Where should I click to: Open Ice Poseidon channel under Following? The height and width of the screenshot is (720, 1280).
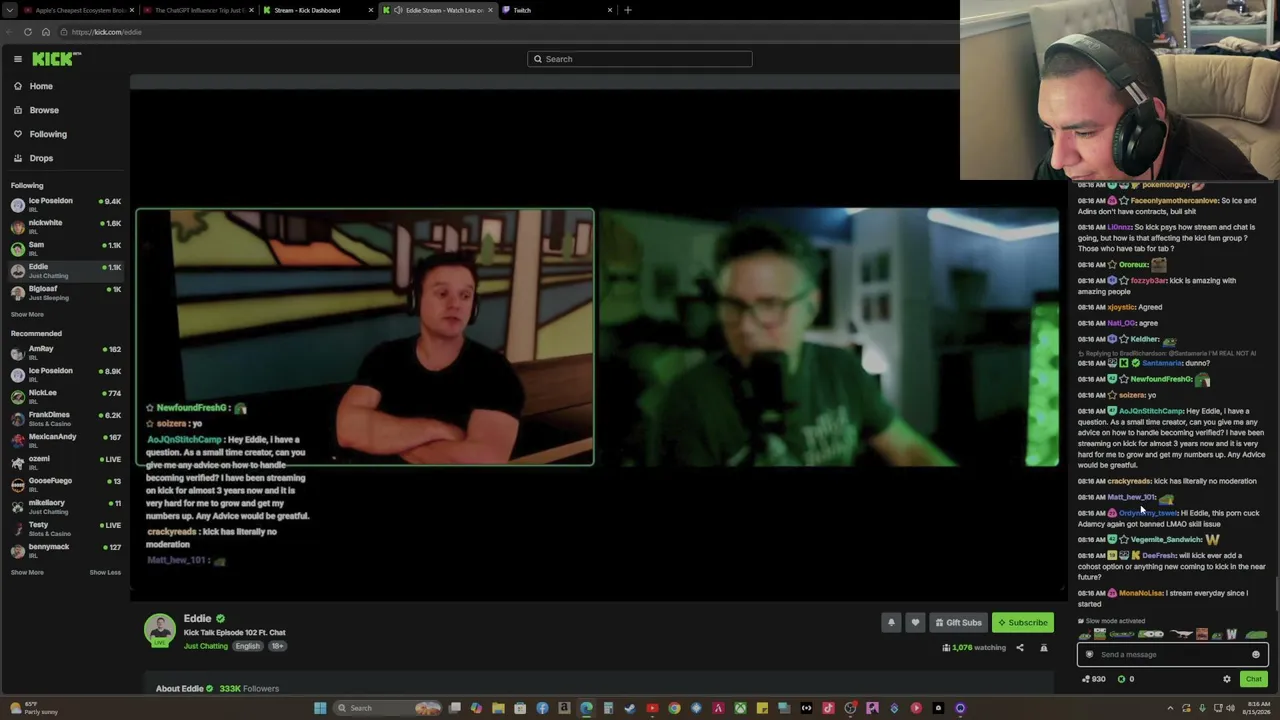point(65,203)
